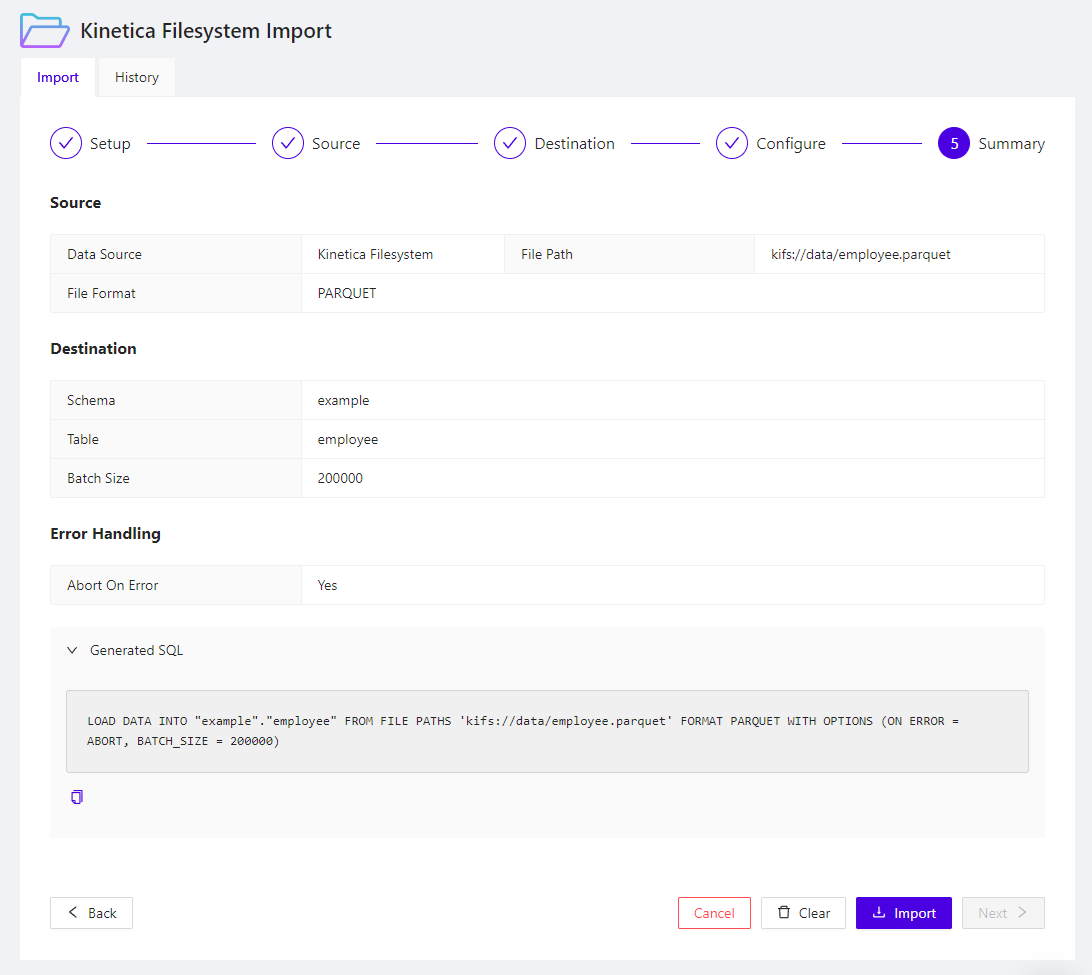This screenshot has height=975, width=1092.
Task: Click the File Path value cell
Action: (x=899, y=254)
